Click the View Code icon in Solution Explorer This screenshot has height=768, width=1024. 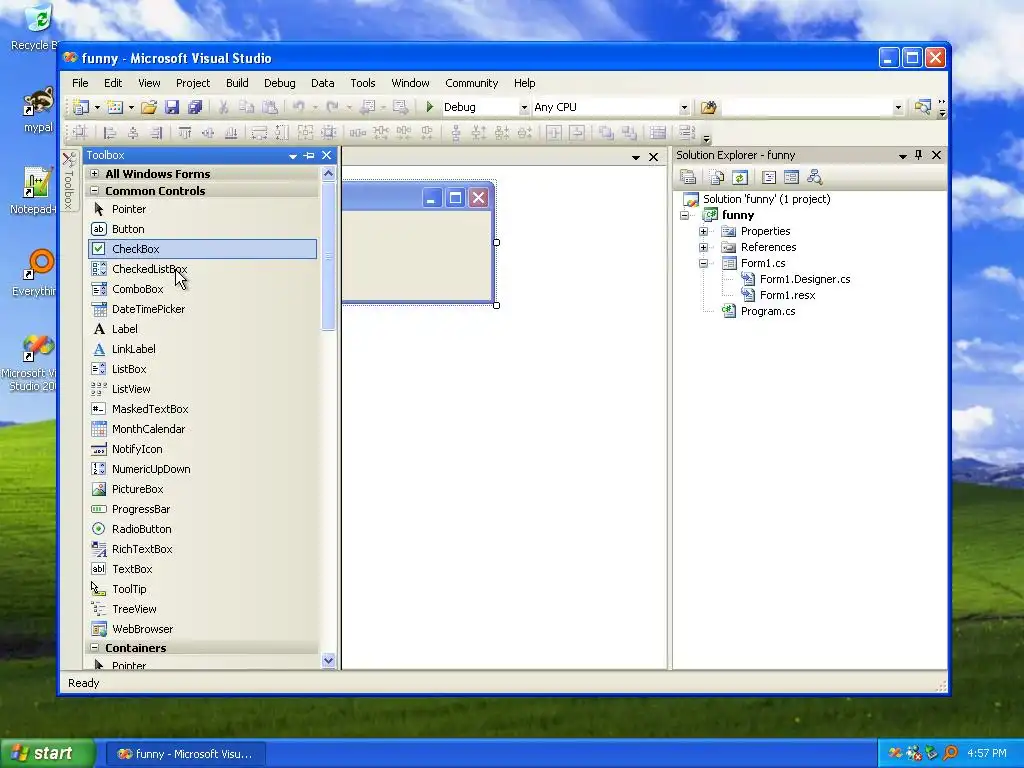pos(769,177)
